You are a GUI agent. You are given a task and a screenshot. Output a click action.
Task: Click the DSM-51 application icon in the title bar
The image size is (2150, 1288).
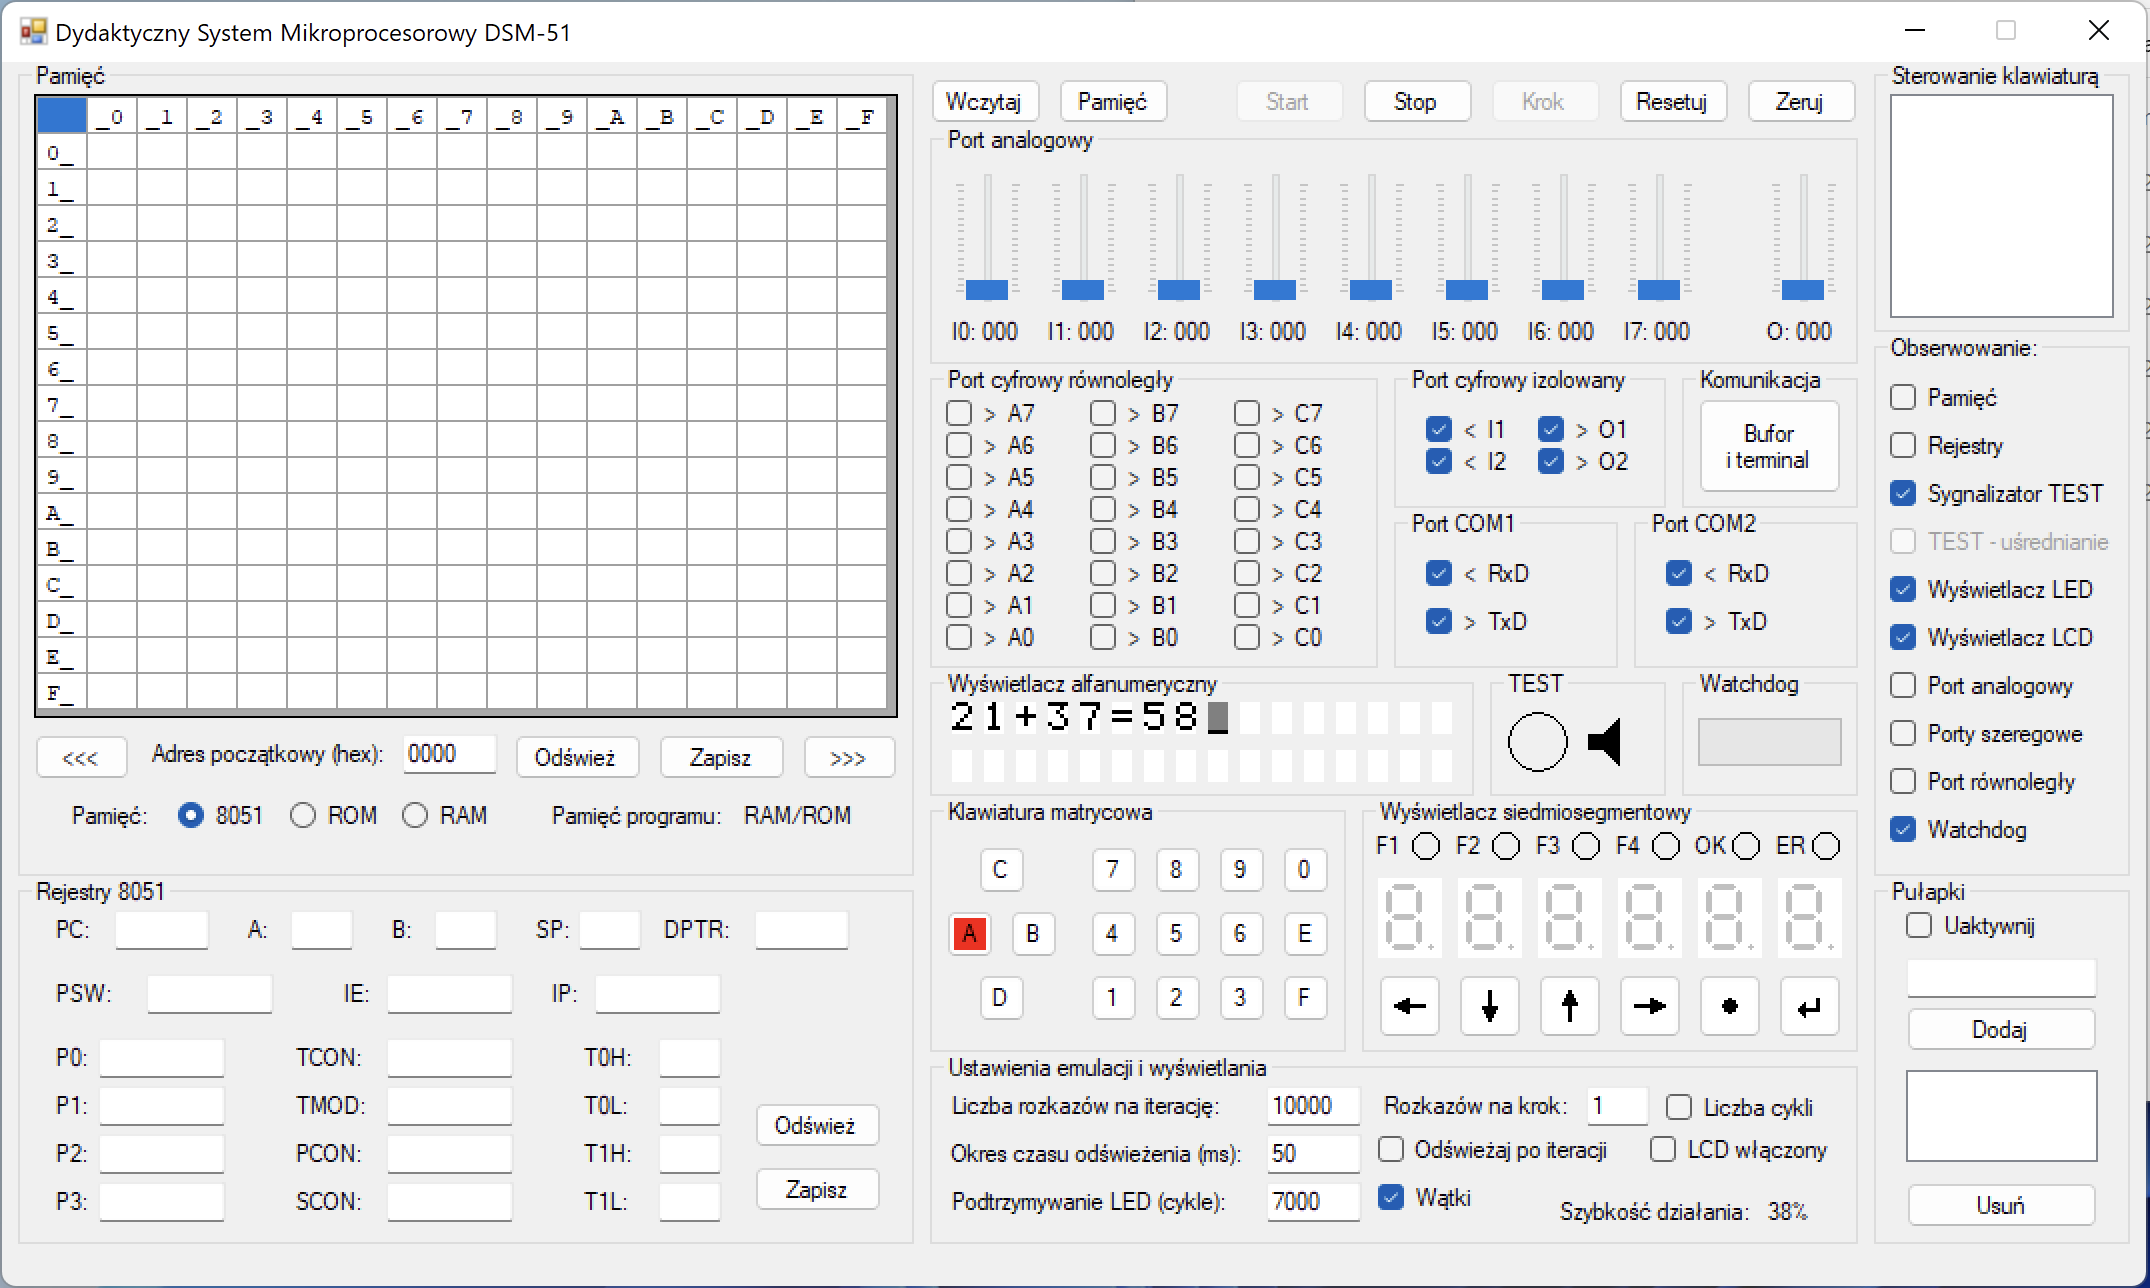(31, 31)
